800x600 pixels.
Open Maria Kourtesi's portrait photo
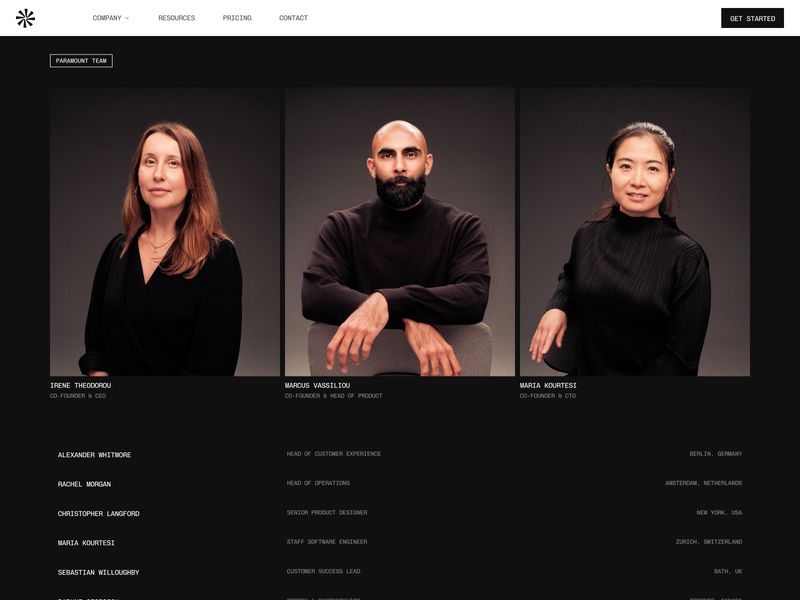point(635,232)
